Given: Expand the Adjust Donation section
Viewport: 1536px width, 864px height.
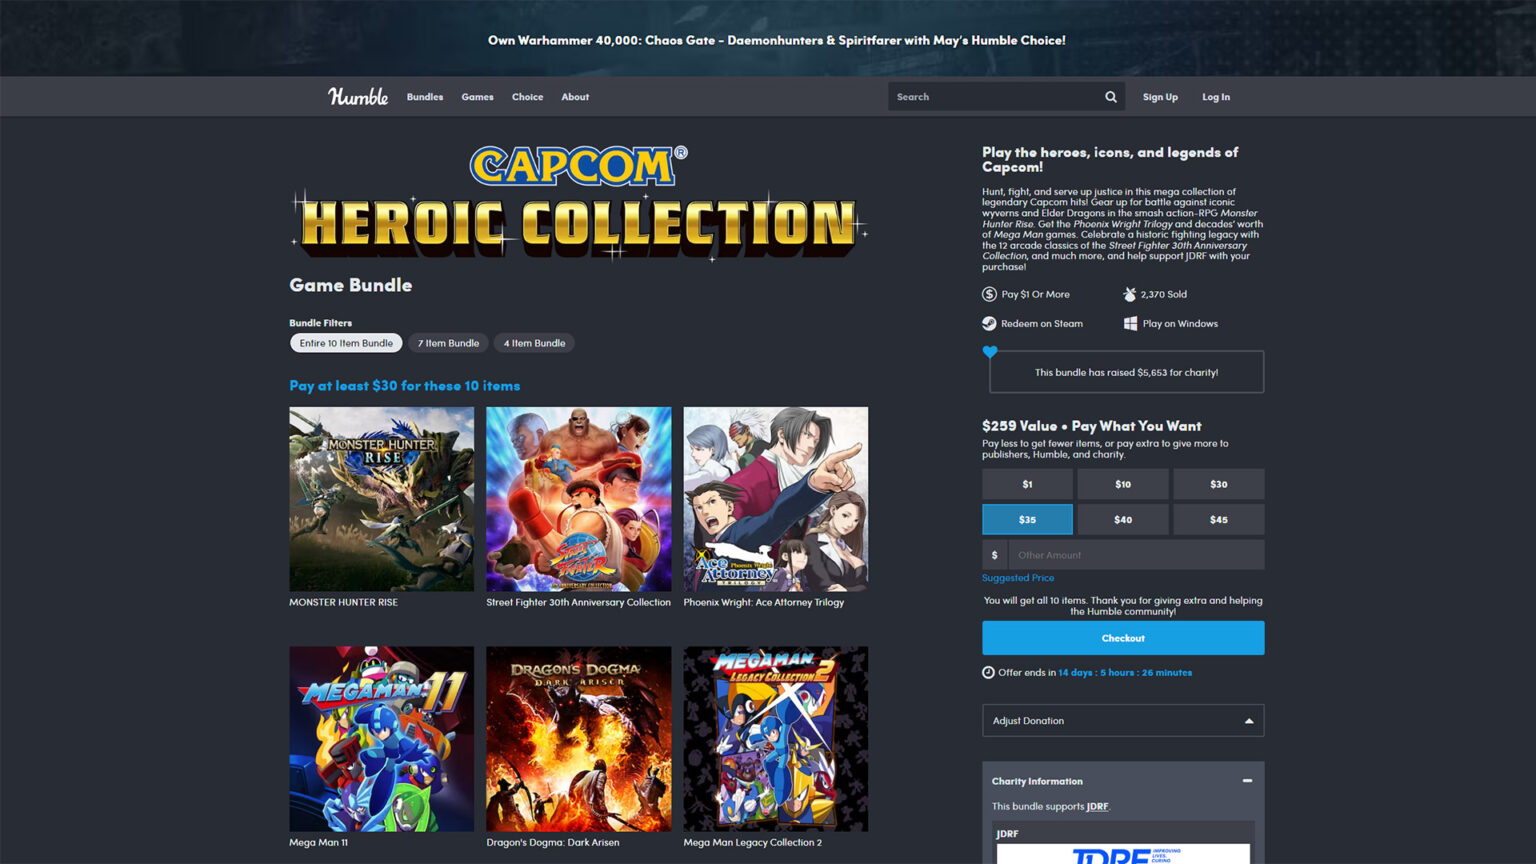Looking at the screenshot, I should coord(1122,720).
